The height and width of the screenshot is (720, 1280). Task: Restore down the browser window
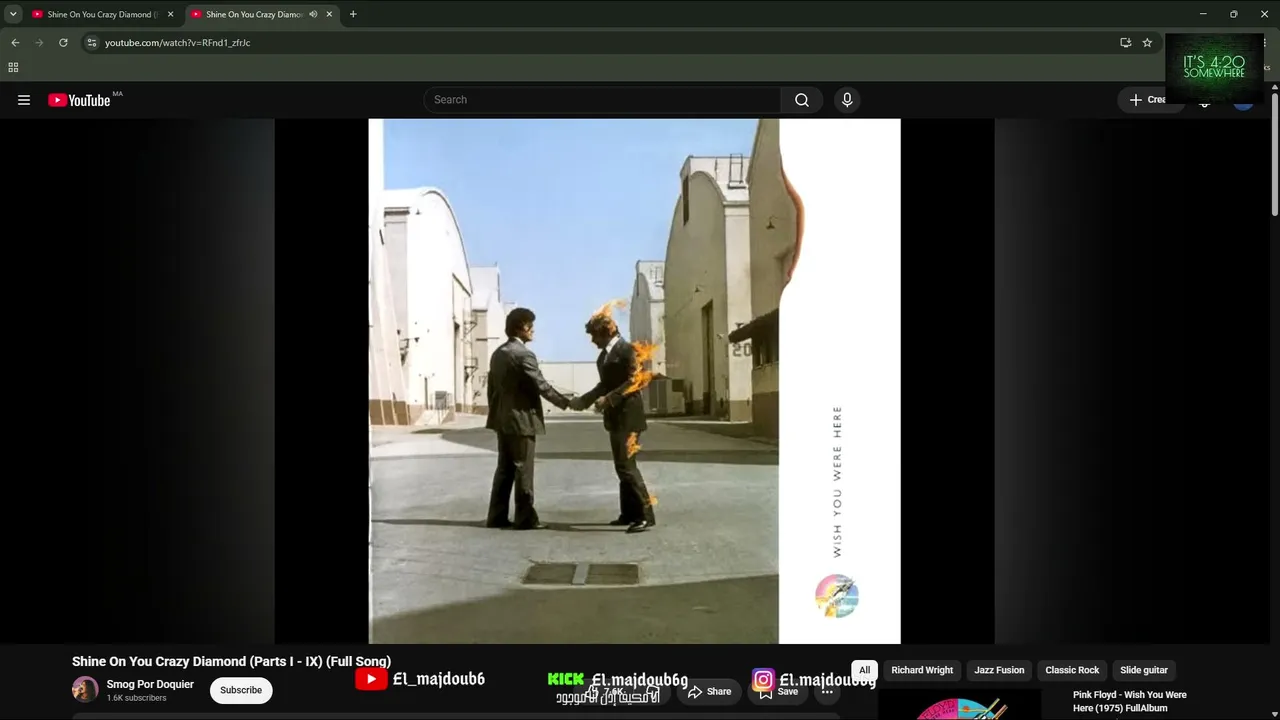[1233, 14]
